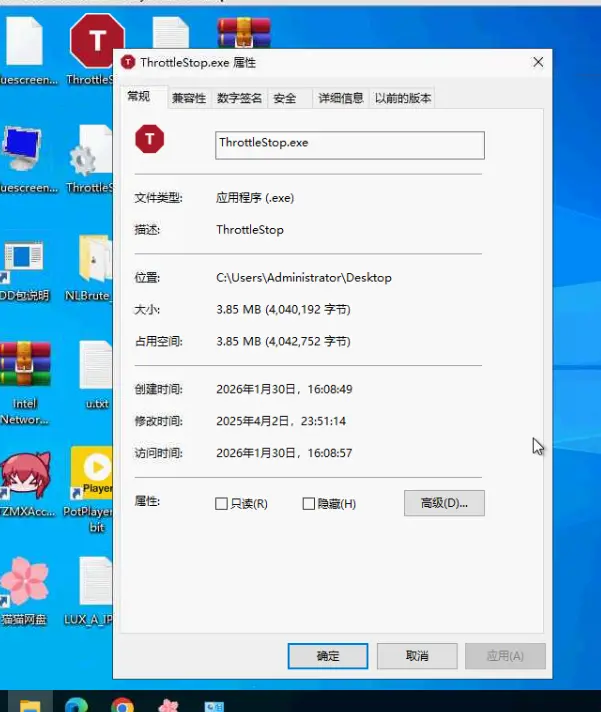
Task: Open the u.txt file on the desktop
Action: [96, 367]
